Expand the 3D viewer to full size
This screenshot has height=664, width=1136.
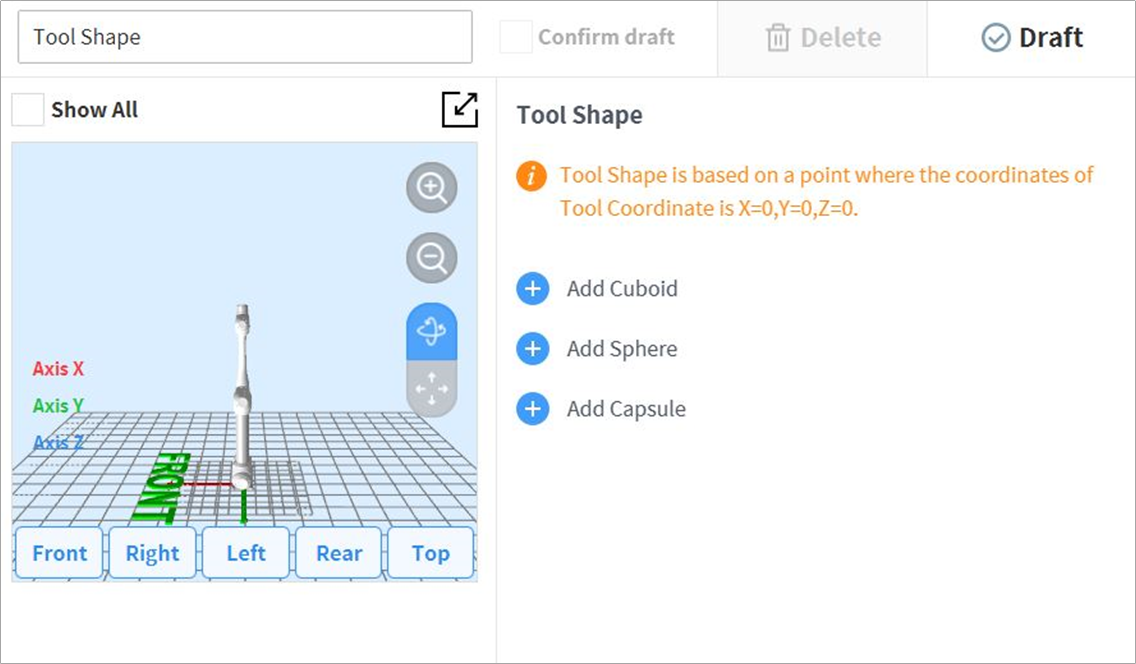pyautogui.click(x=460, y=110)
